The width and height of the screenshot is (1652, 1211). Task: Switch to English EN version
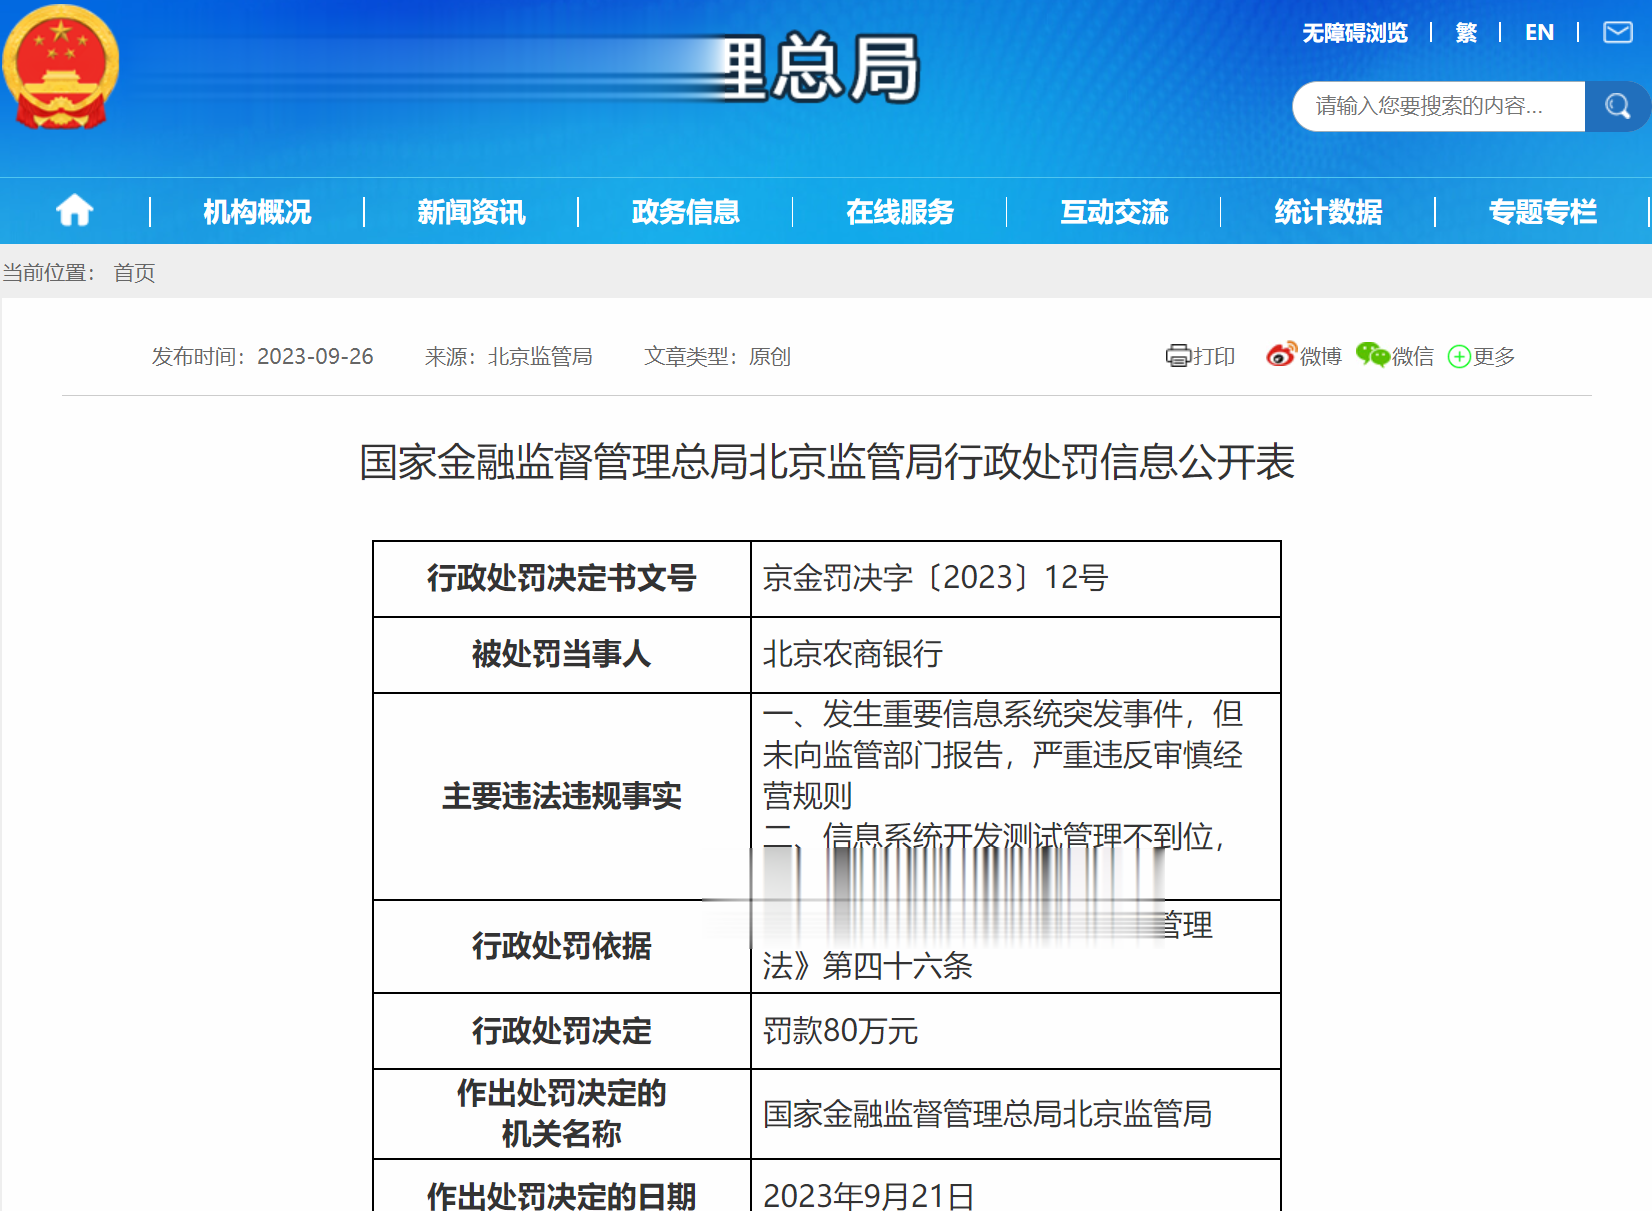(x=1539, y=33)
